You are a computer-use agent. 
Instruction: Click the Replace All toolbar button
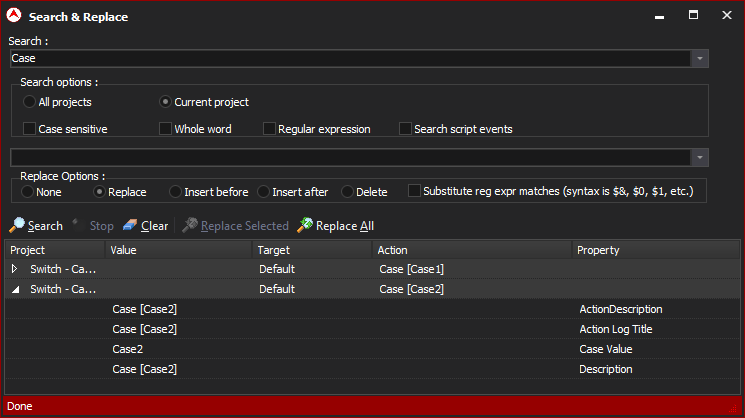(335, 226)
